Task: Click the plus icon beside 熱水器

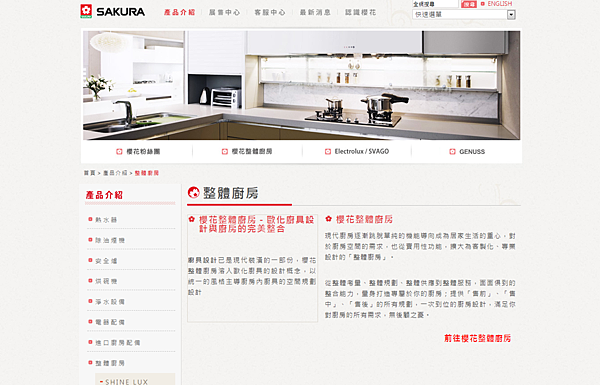Action: 90,219
